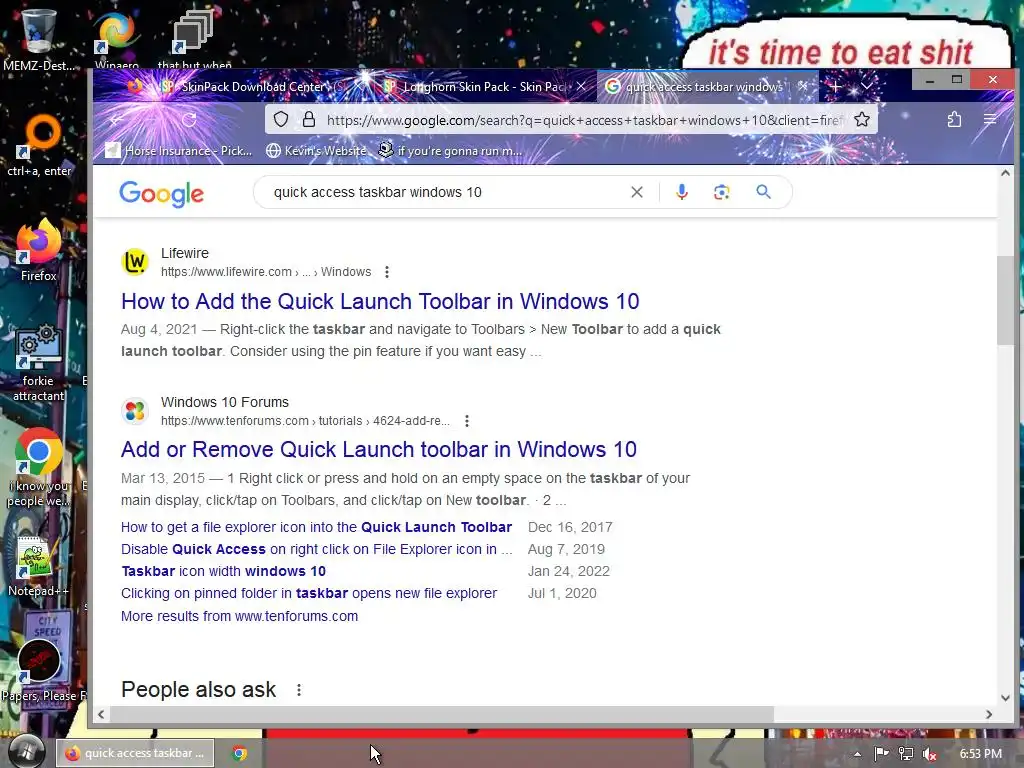1024x768 pixels.
Task: Go back with Firefox back arrow
Action: coord(118,120)
